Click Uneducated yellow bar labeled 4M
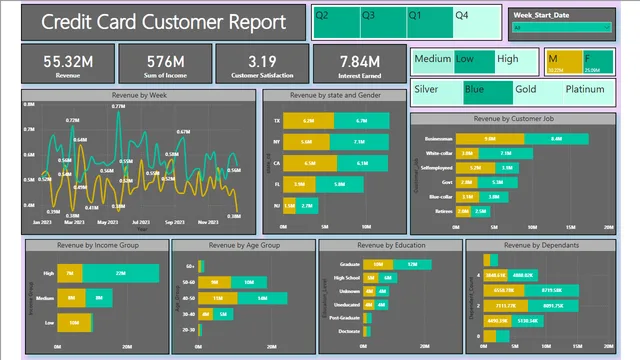This screenshot has width=640, height=360. coord(369,305)
